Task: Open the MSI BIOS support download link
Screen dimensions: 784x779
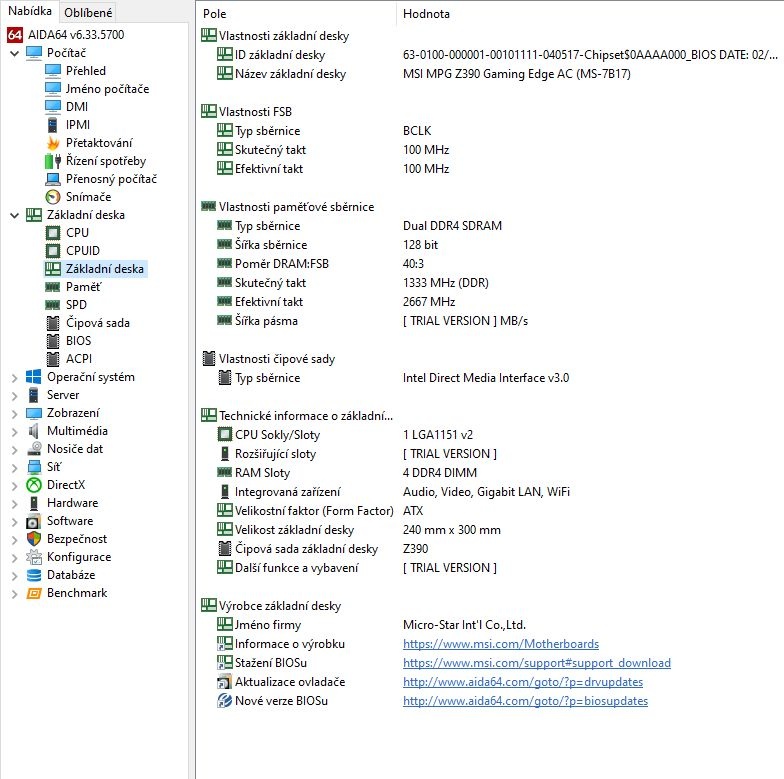Action: click(536, 663)
